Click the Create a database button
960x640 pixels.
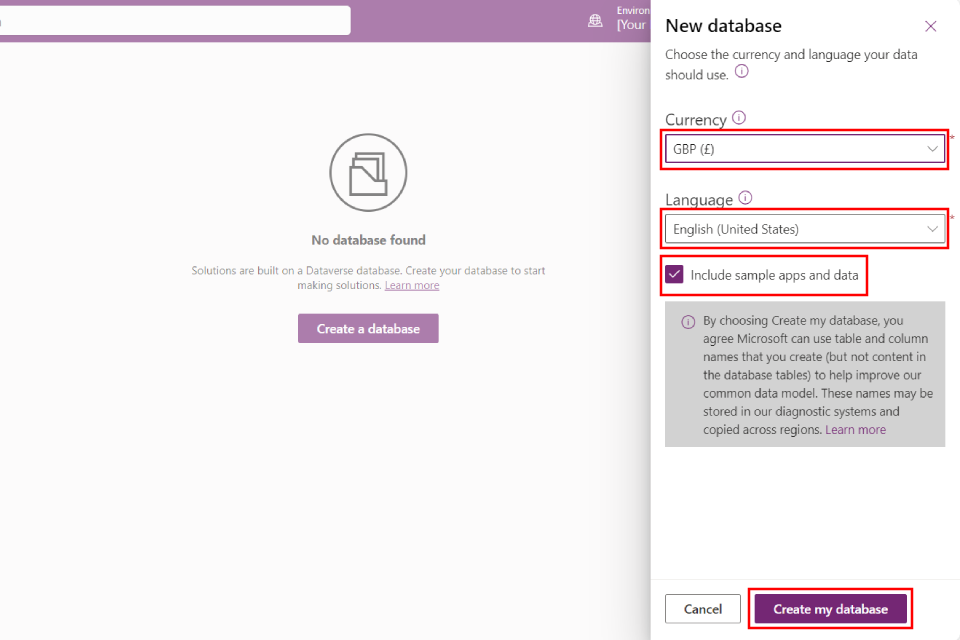(x=368, y=329)
